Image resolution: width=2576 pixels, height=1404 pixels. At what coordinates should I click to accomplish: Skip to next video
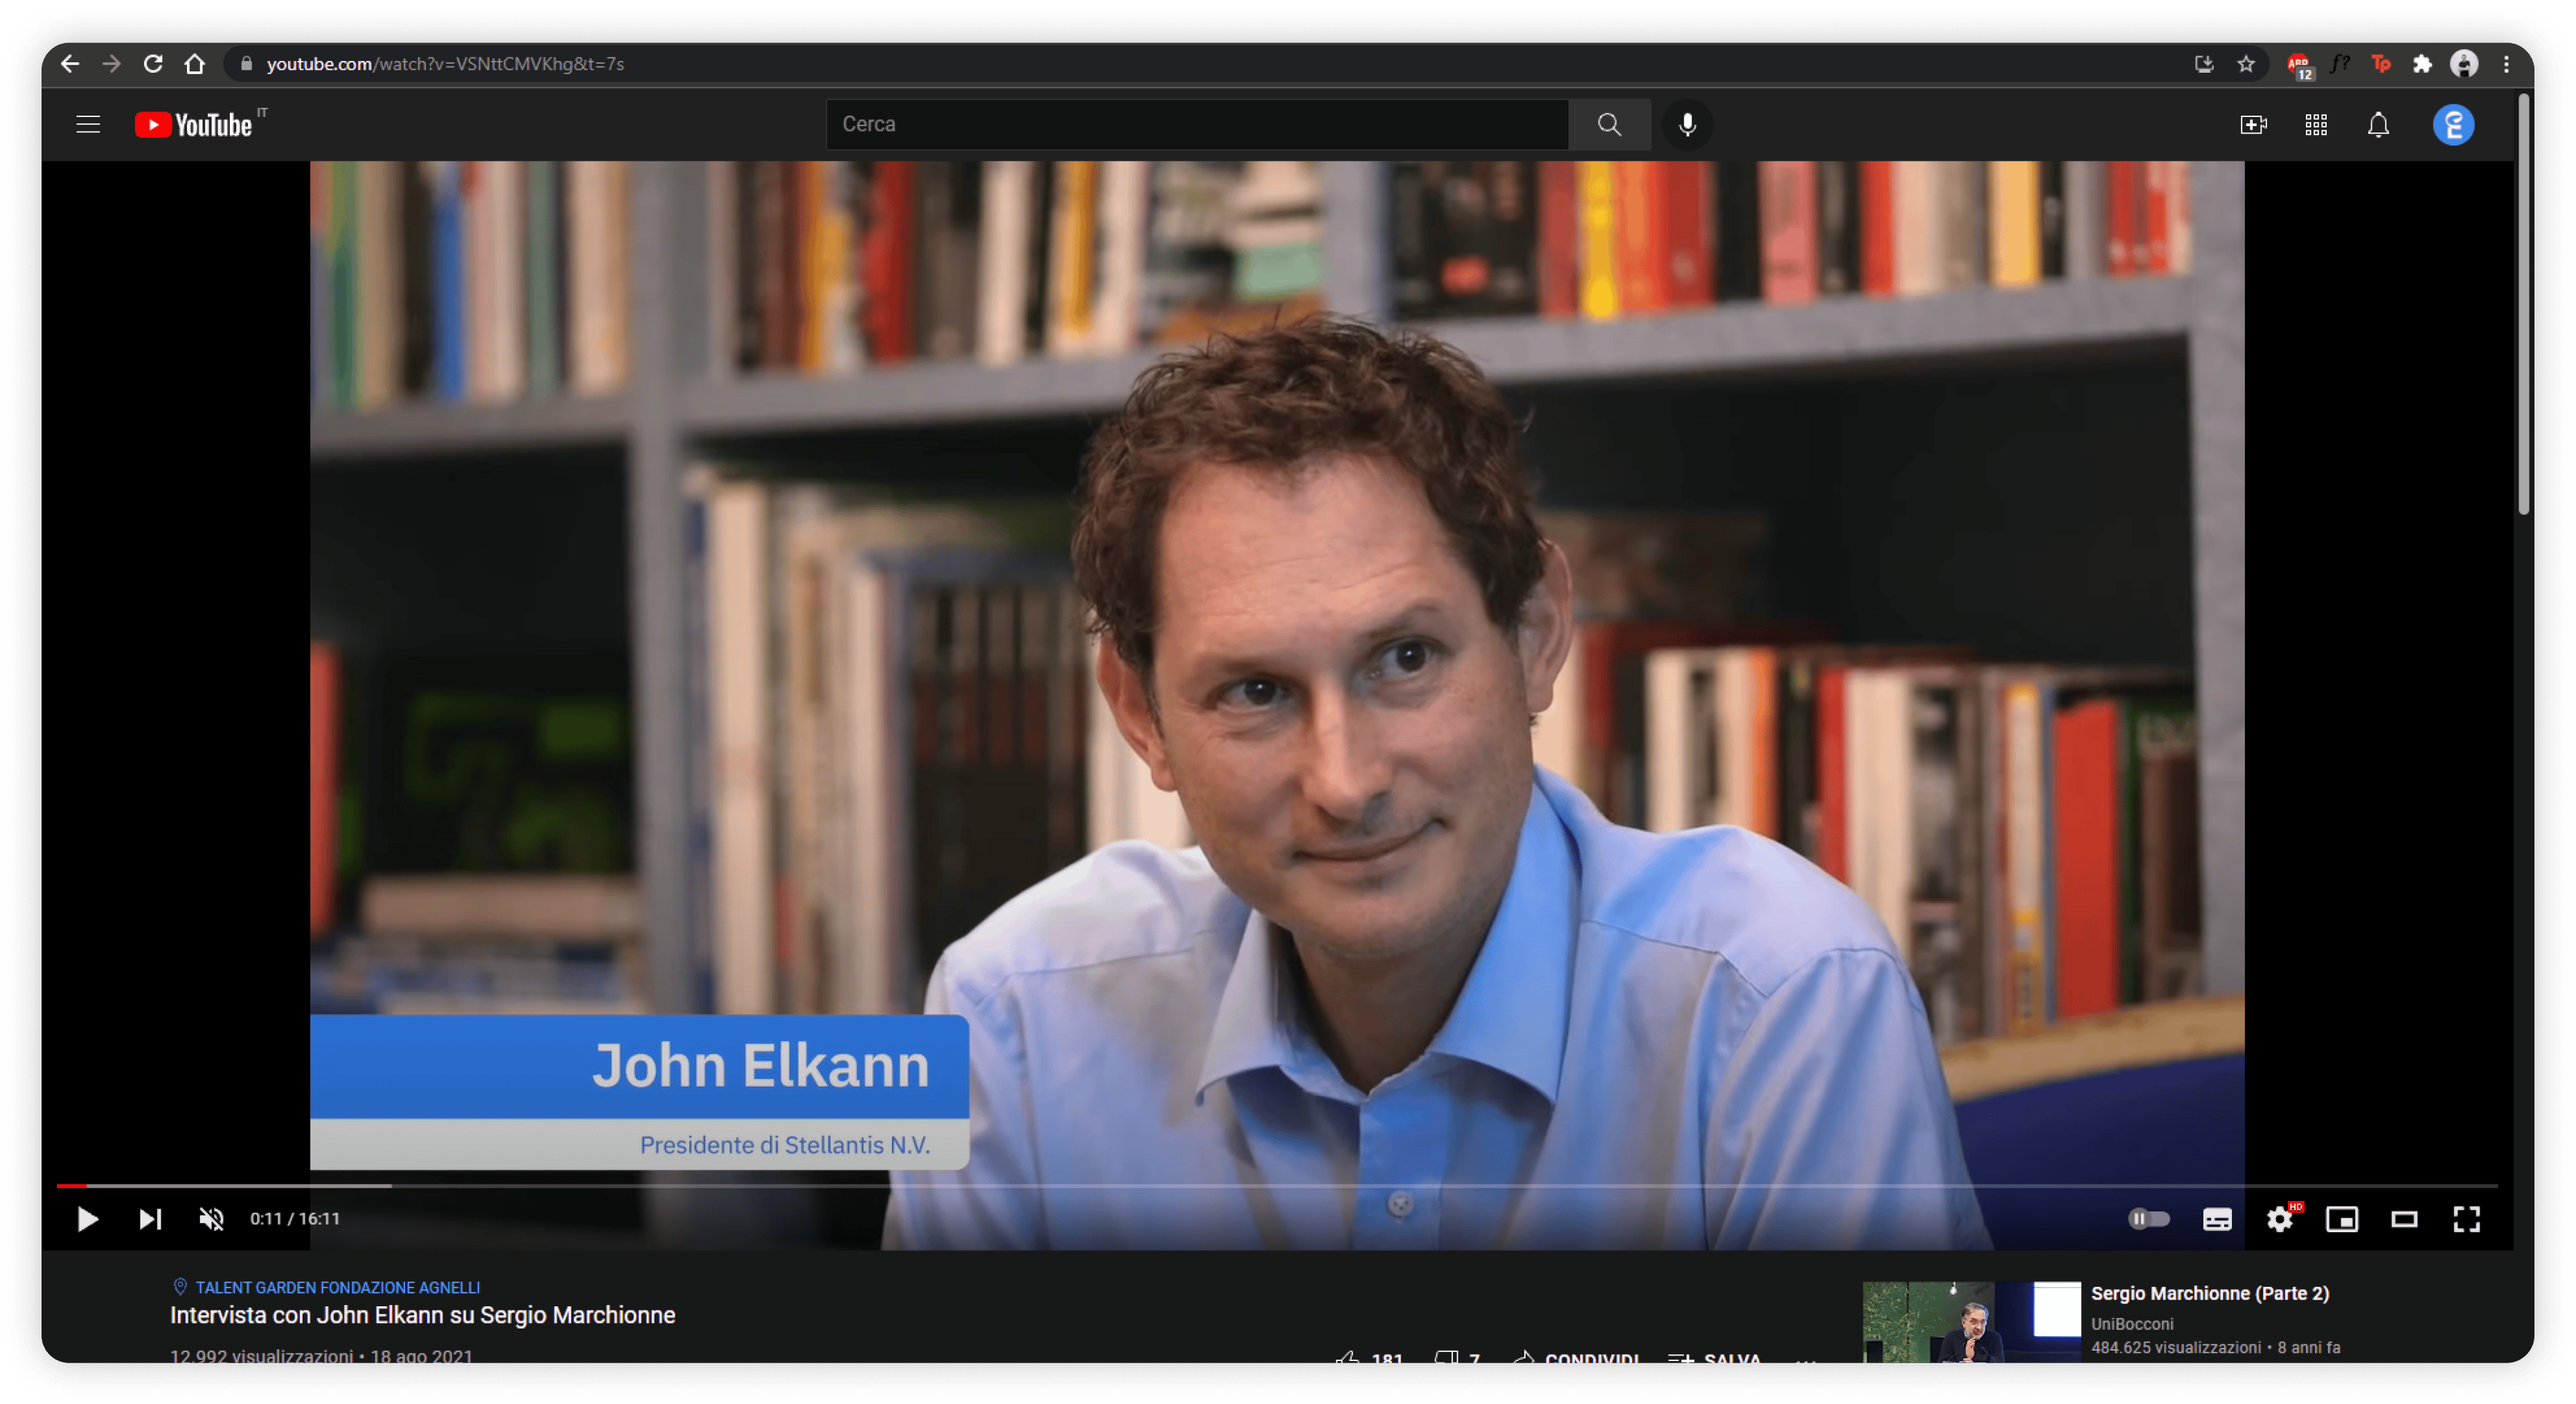tap(150, 1219)
